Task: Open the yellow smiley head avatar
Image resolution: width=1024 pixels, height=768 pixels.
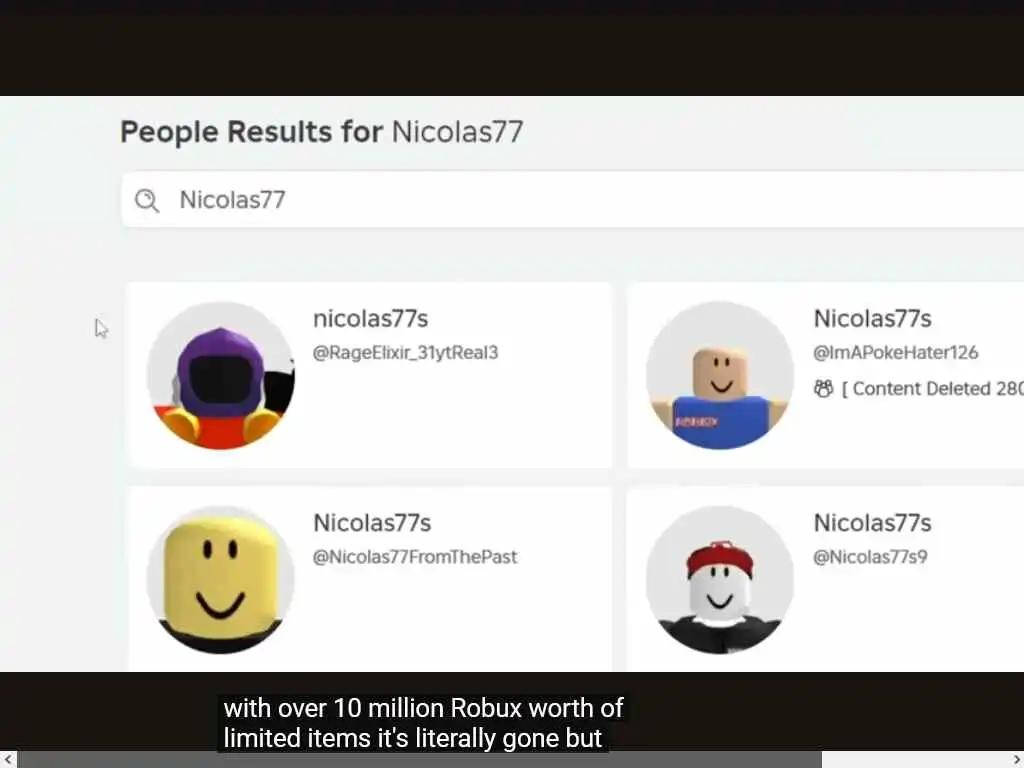Action: (x=221, y=580)
